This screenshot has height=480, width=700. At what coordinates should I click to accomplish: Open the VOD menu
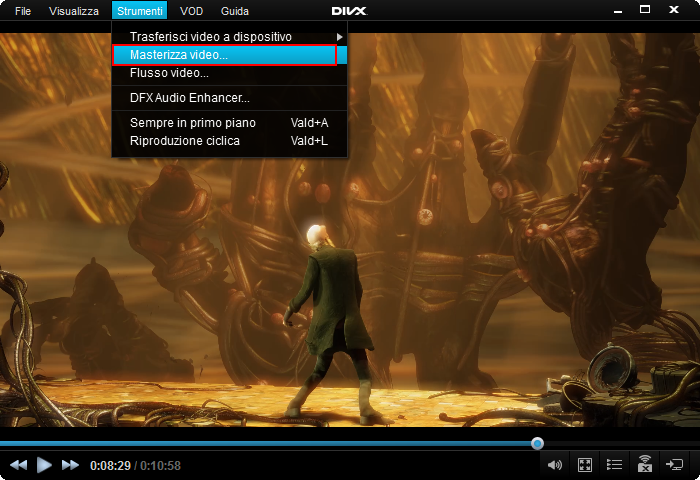click(192, 11)
